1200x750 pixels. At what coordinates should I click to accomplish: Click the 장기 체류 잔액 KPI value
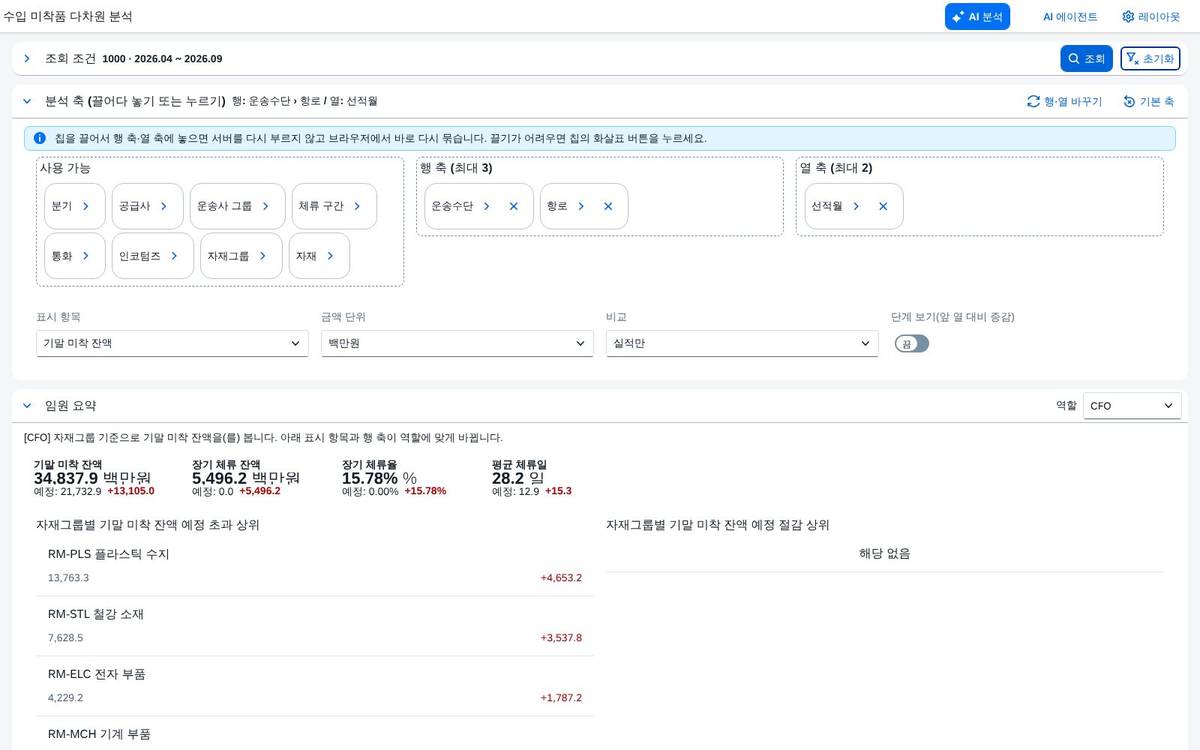[x=246, y=478]
